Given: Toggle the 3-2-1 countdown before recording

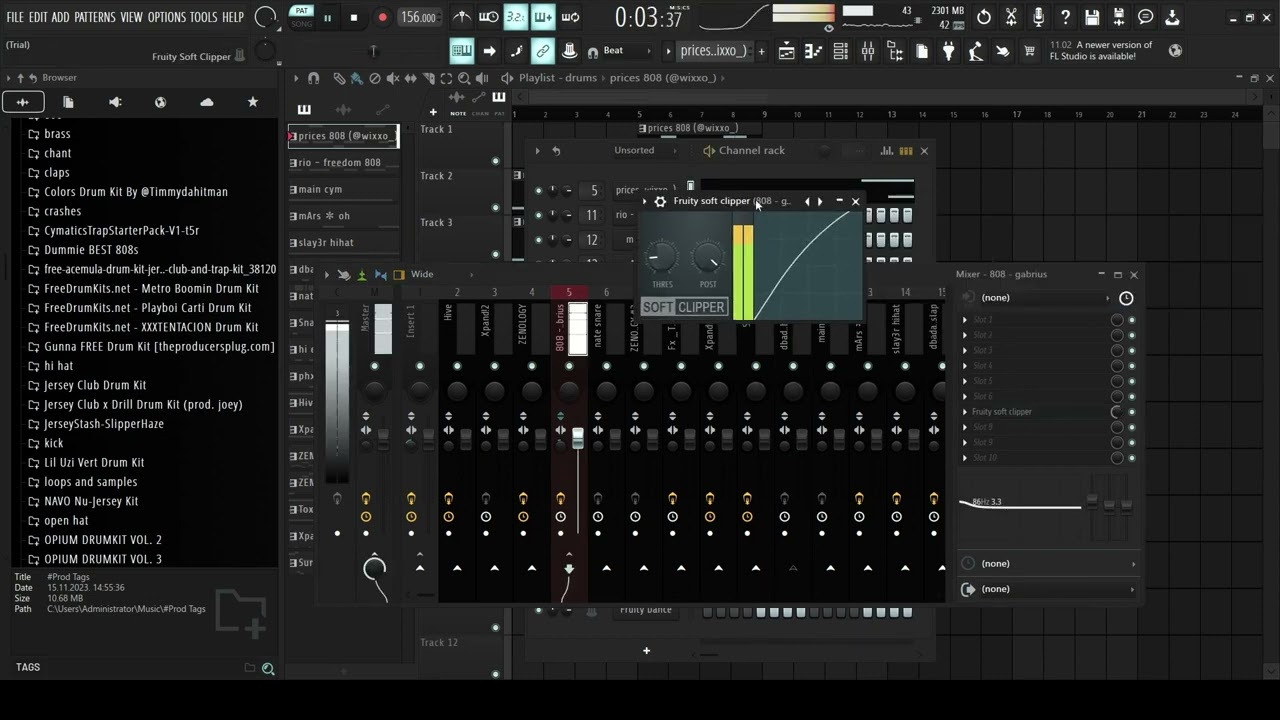Looking at the screenshot, I should click(x=516, y=17).
